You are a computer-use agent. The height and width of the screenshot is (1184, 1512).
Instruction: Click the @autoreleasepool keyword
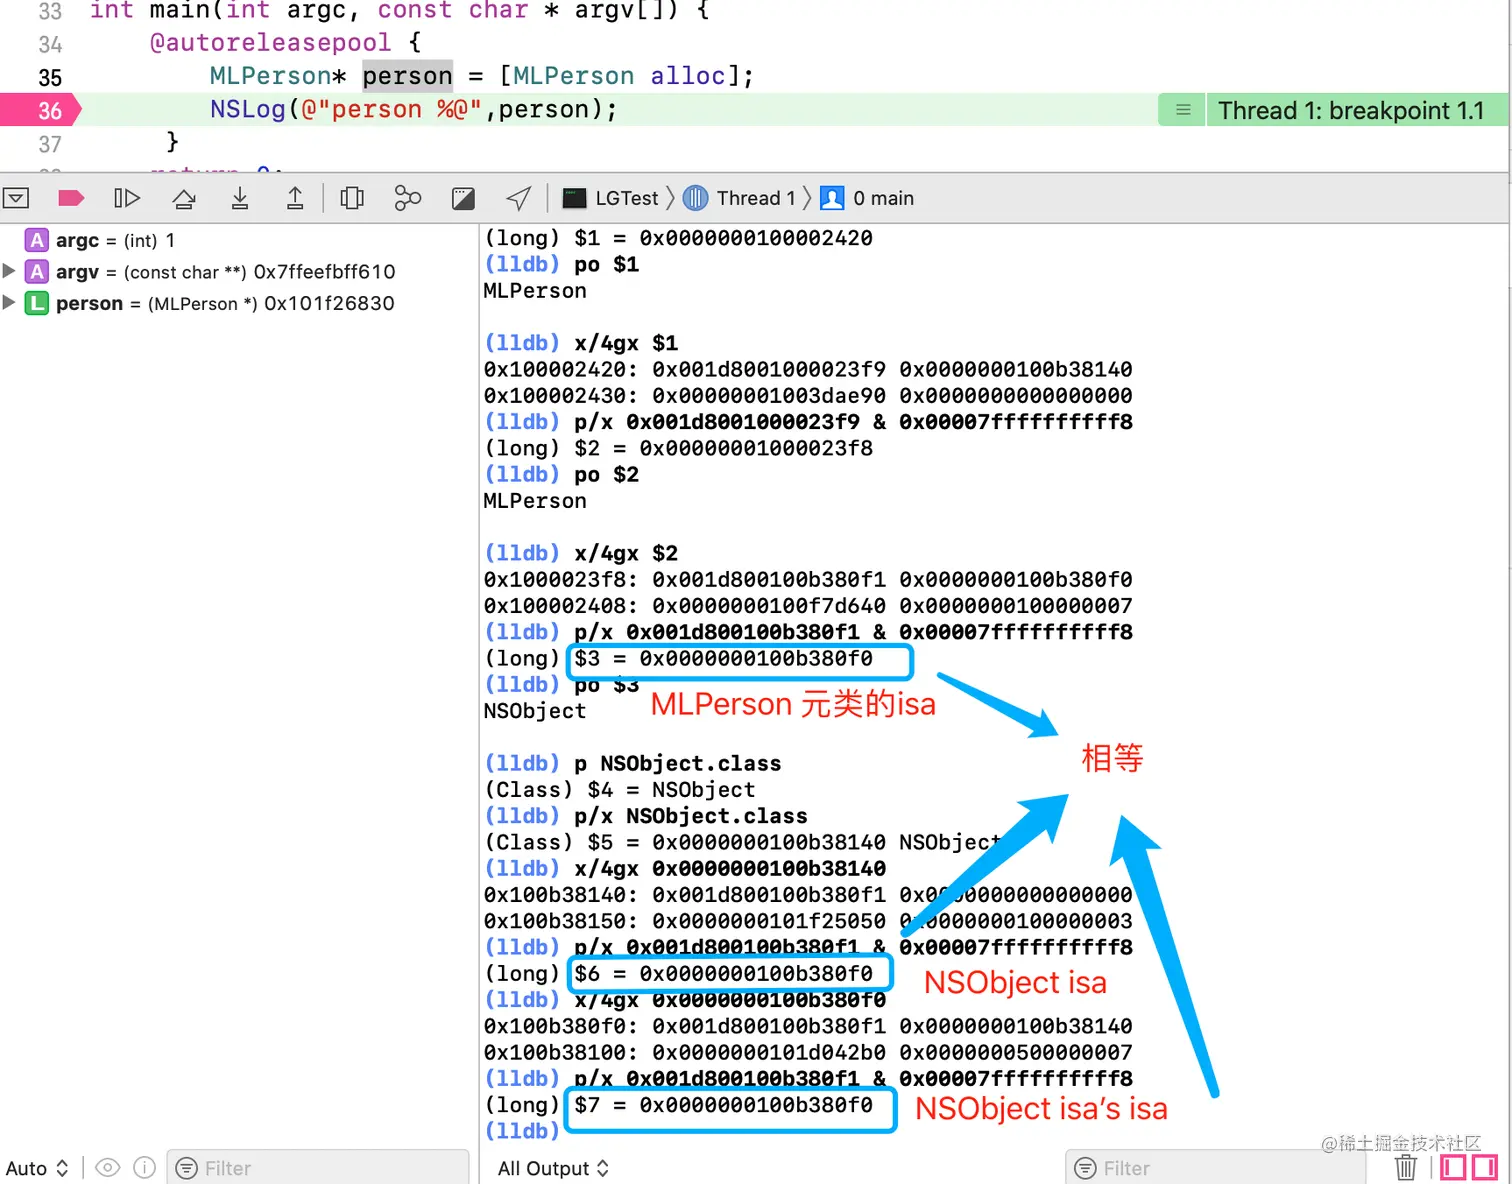270,43
